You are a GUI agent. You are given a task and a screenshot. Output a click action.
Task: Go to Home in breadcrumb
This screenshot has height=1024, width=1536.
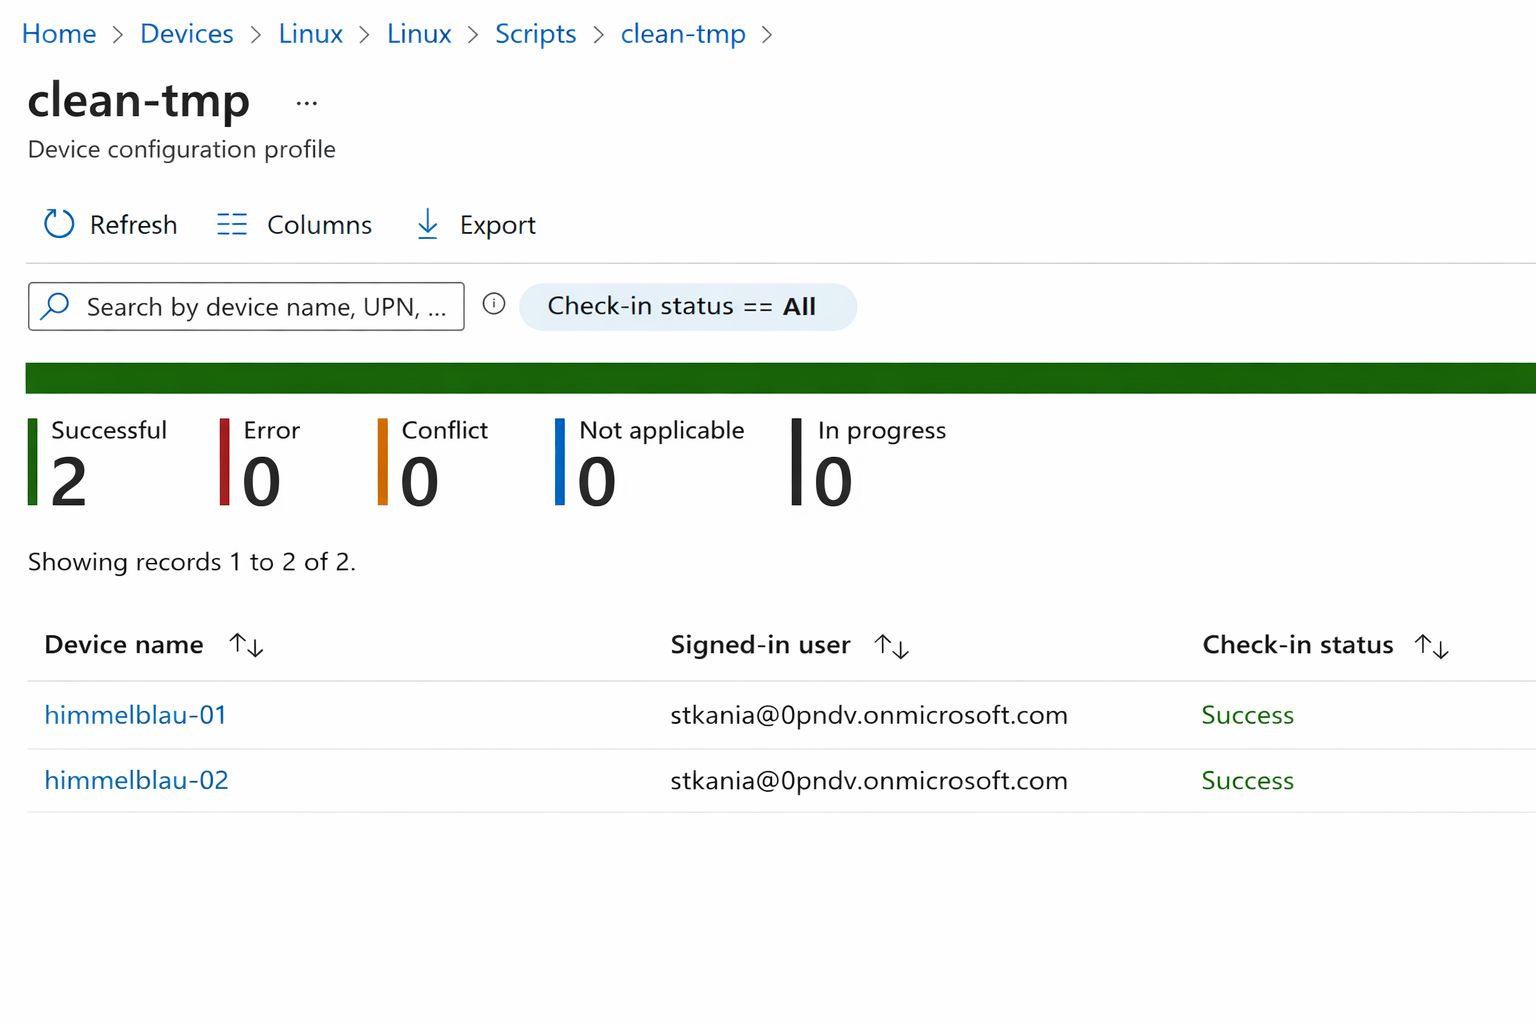[59, 34]
